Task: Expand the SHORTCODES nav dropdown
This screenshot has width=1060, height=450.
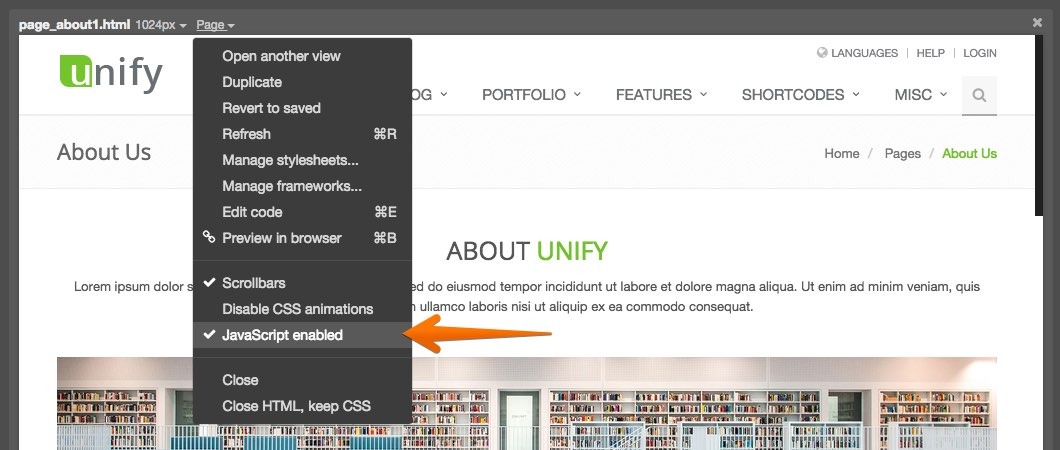Action: (801, 95)
